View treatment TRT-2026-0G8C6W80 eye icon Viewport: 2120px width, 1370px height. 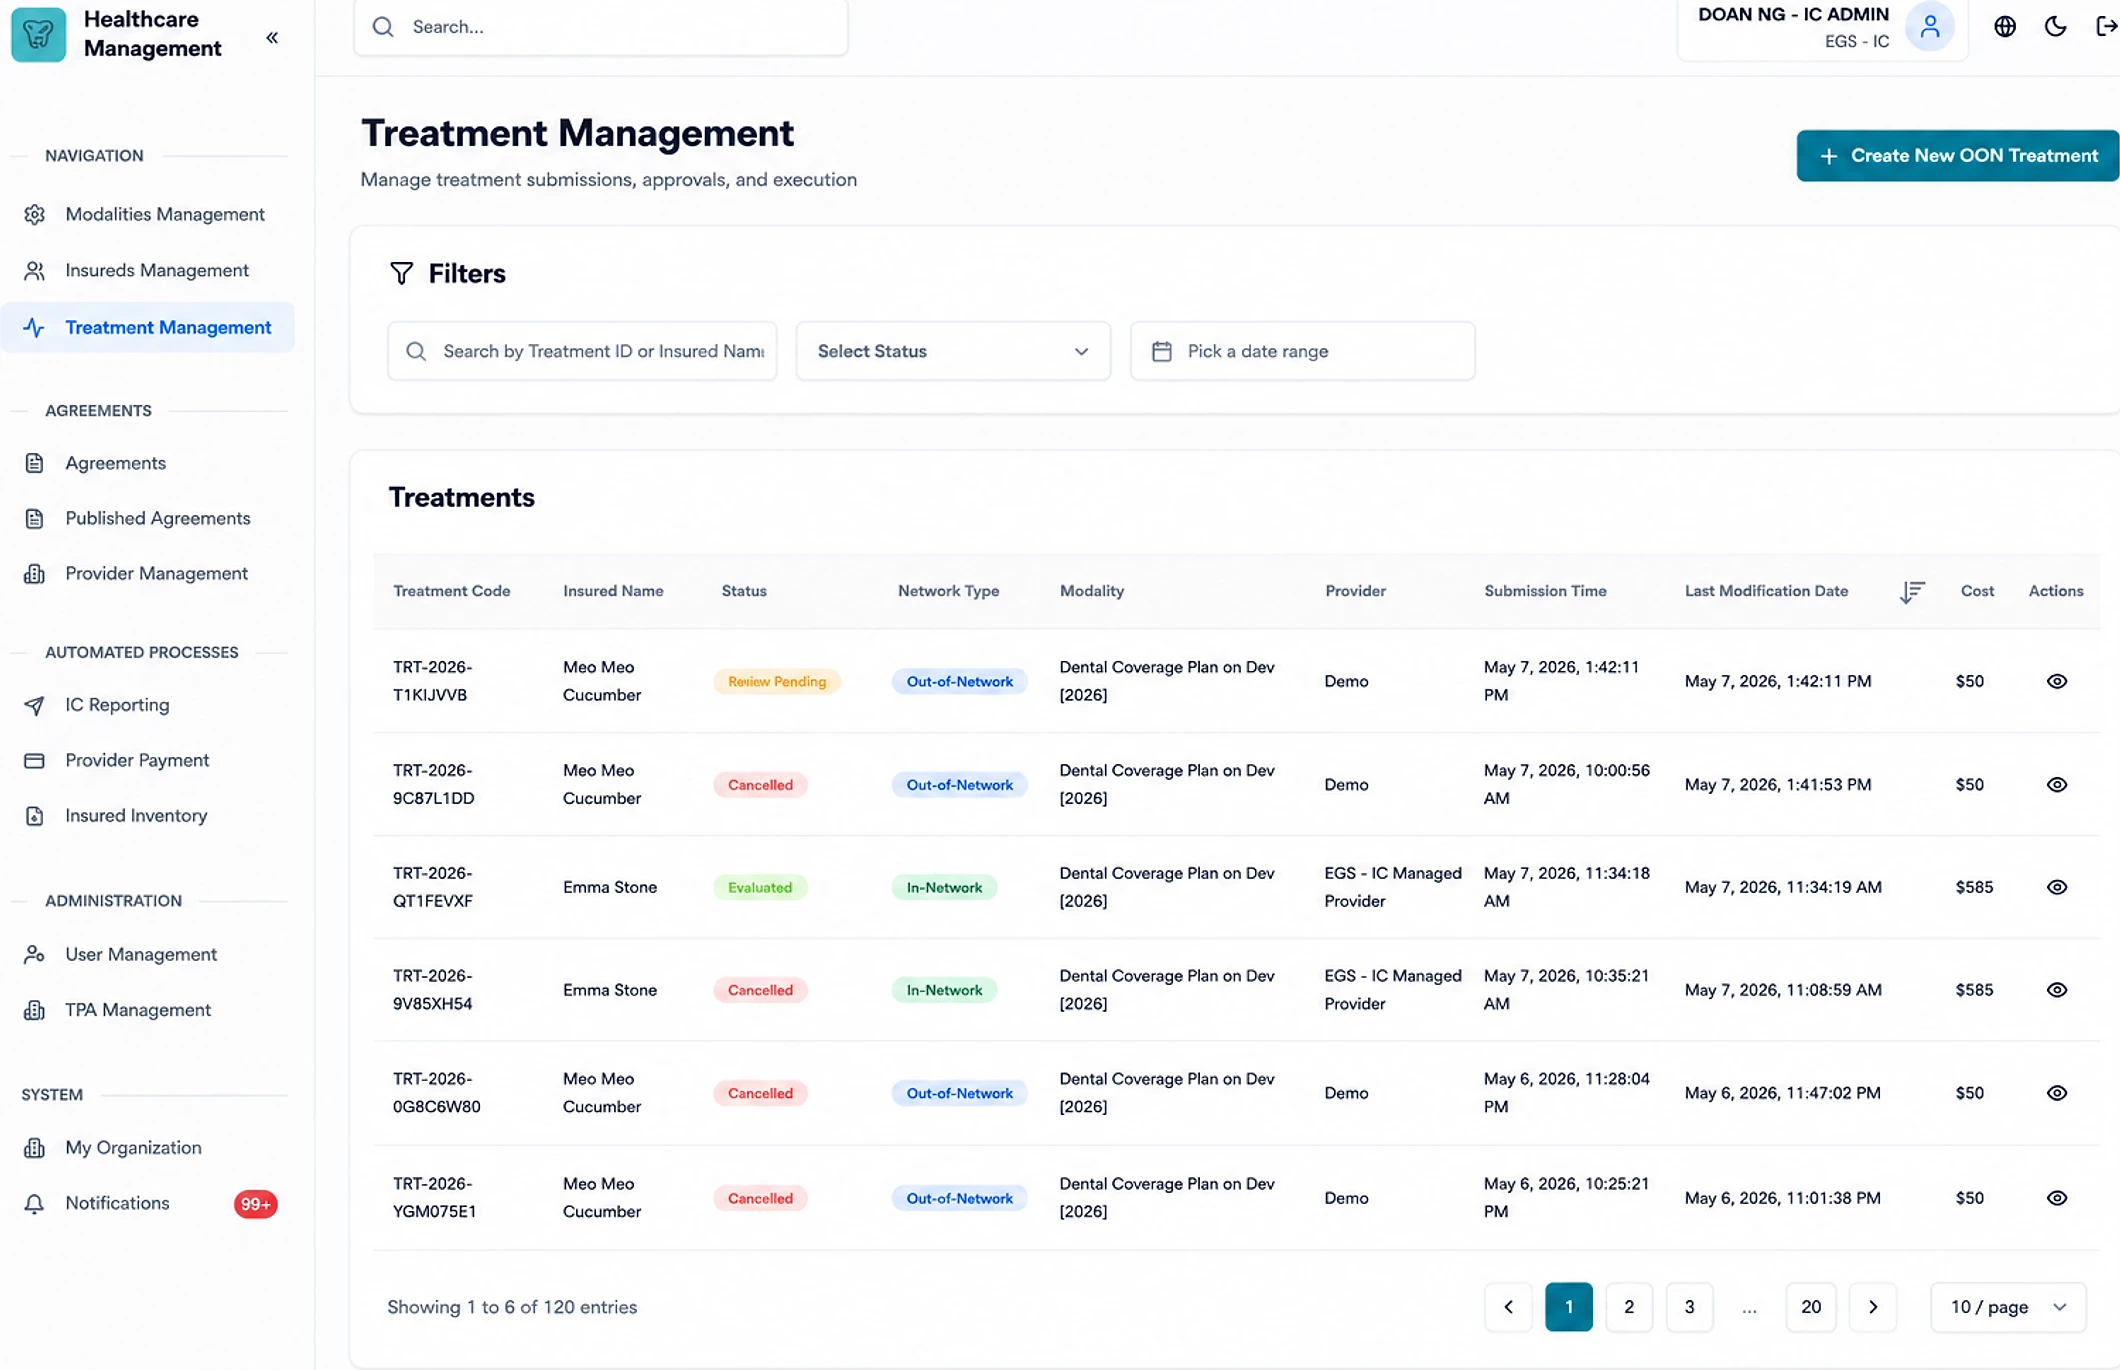click(2056, 1093)
